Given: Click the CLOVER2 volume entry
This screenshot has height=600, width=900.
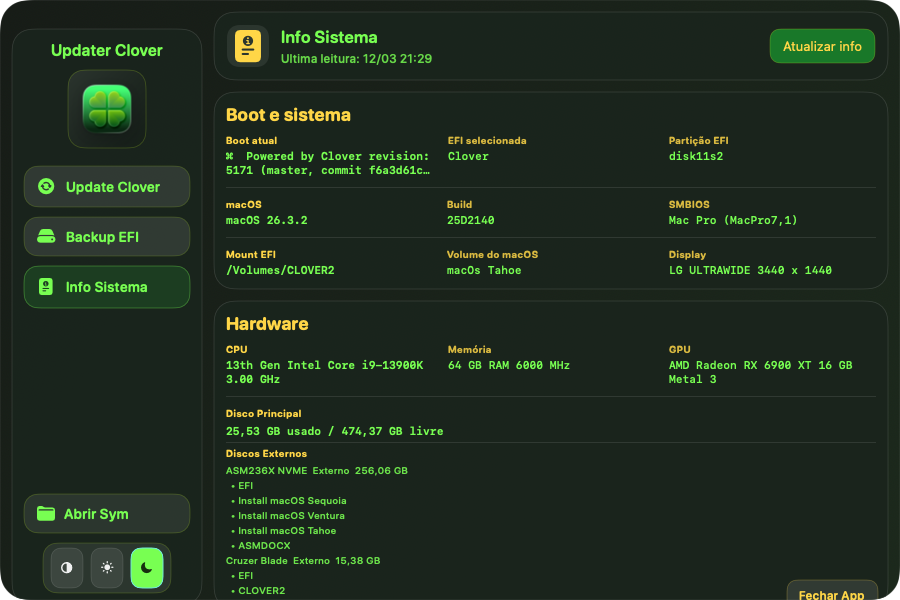Looking at the screenshot, I should click(261, 590).
